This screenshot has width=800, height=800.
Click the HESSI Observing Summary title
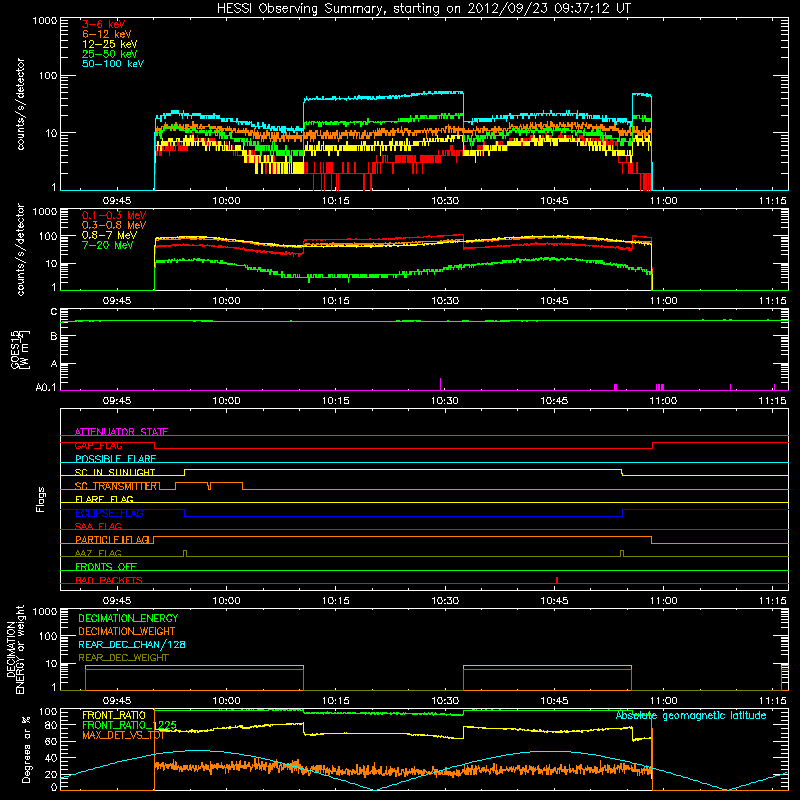[424, 8]
